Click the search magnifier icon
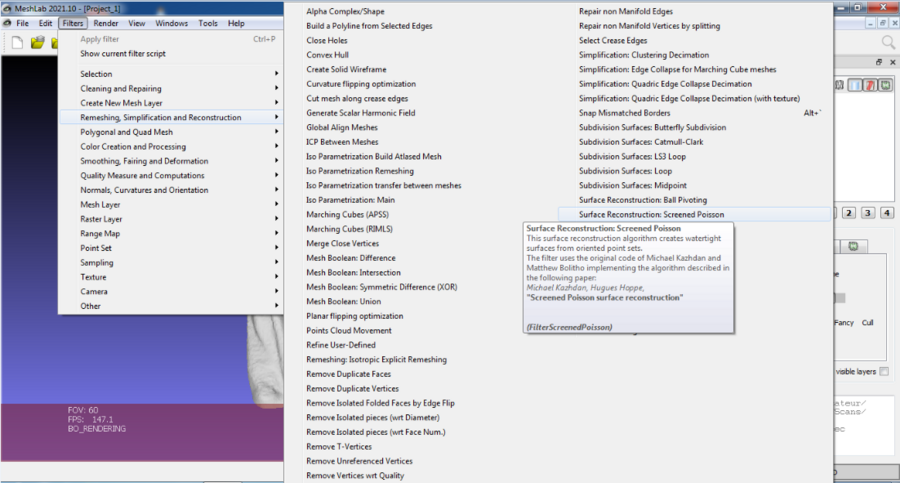 887,42
